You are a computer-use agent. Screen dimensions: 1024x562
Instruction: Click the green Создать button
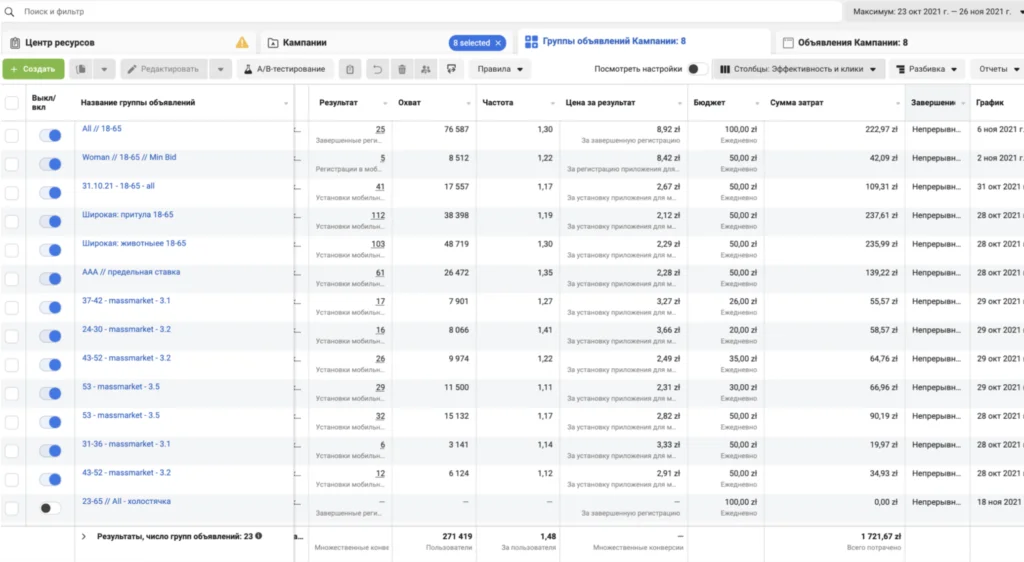click(33, 69)
